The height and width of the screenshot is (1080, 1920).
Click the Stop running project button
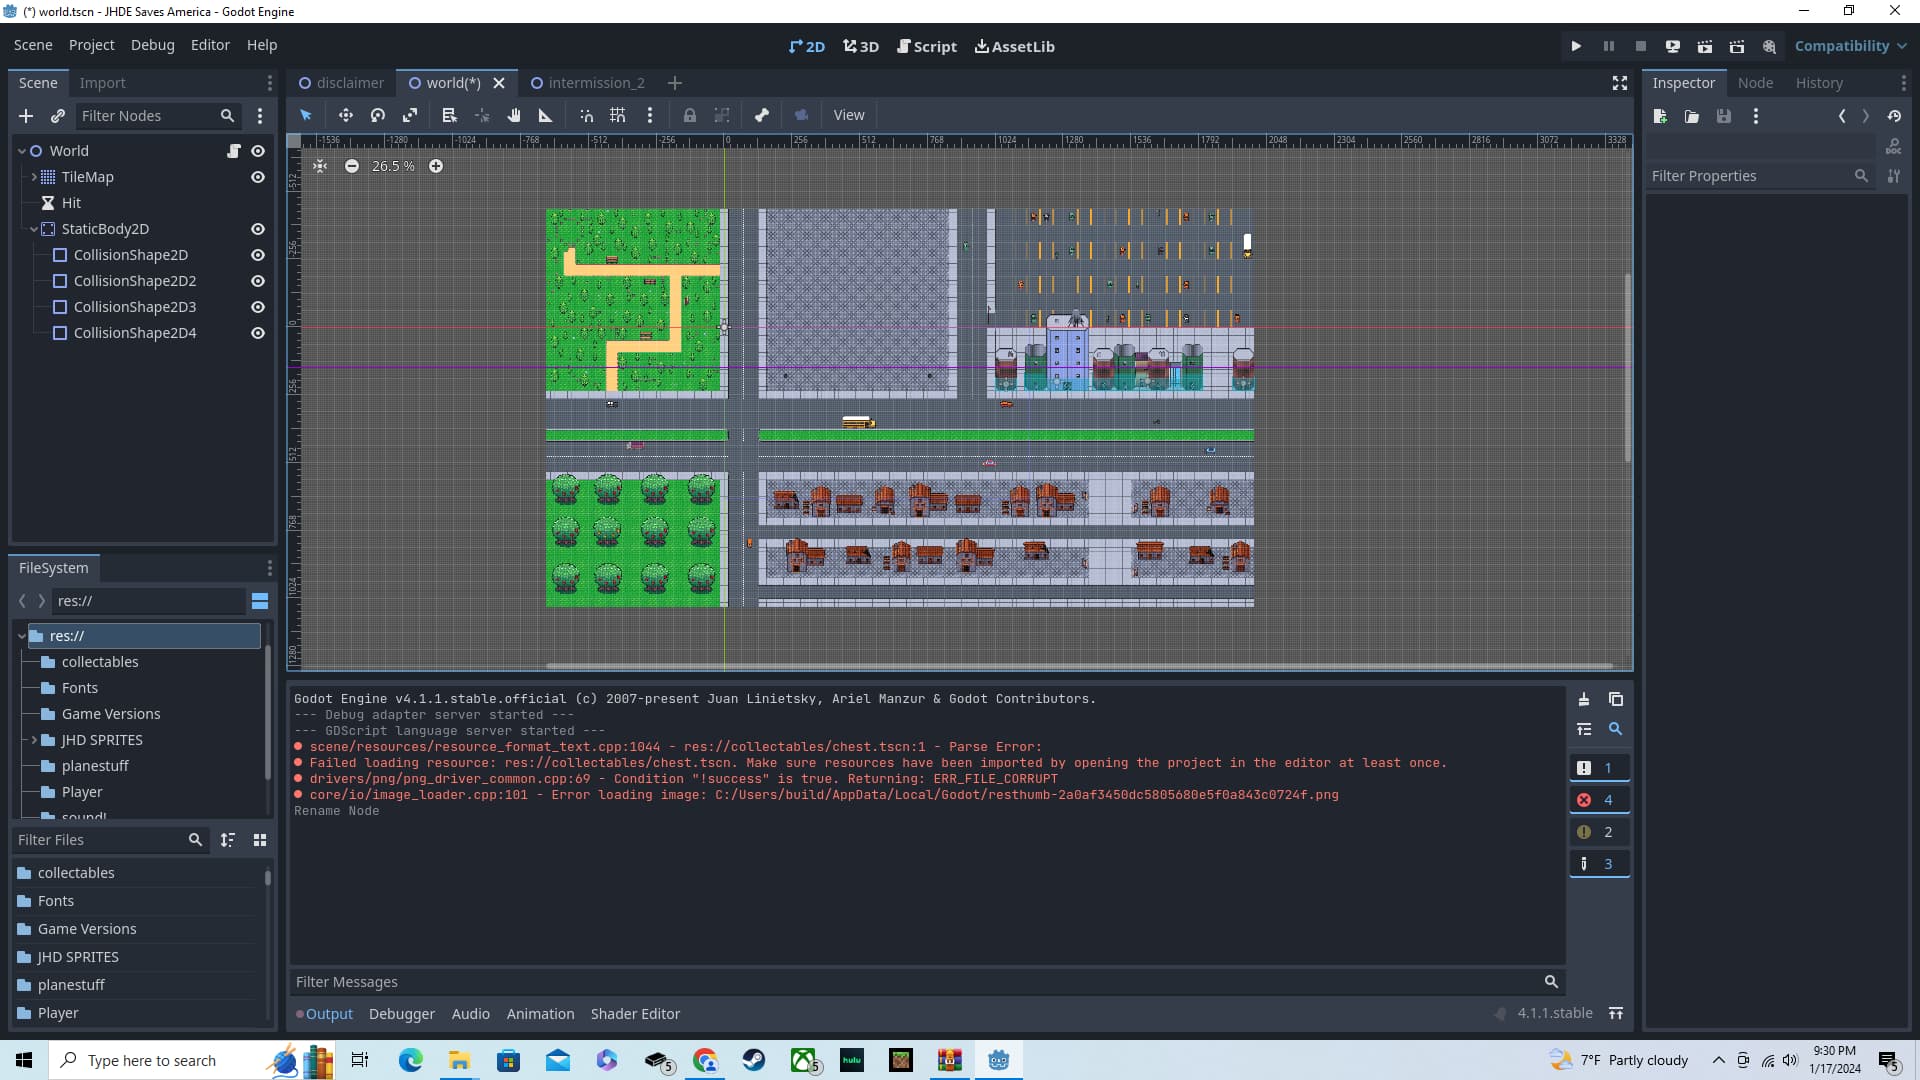[x=1640, y=46]
